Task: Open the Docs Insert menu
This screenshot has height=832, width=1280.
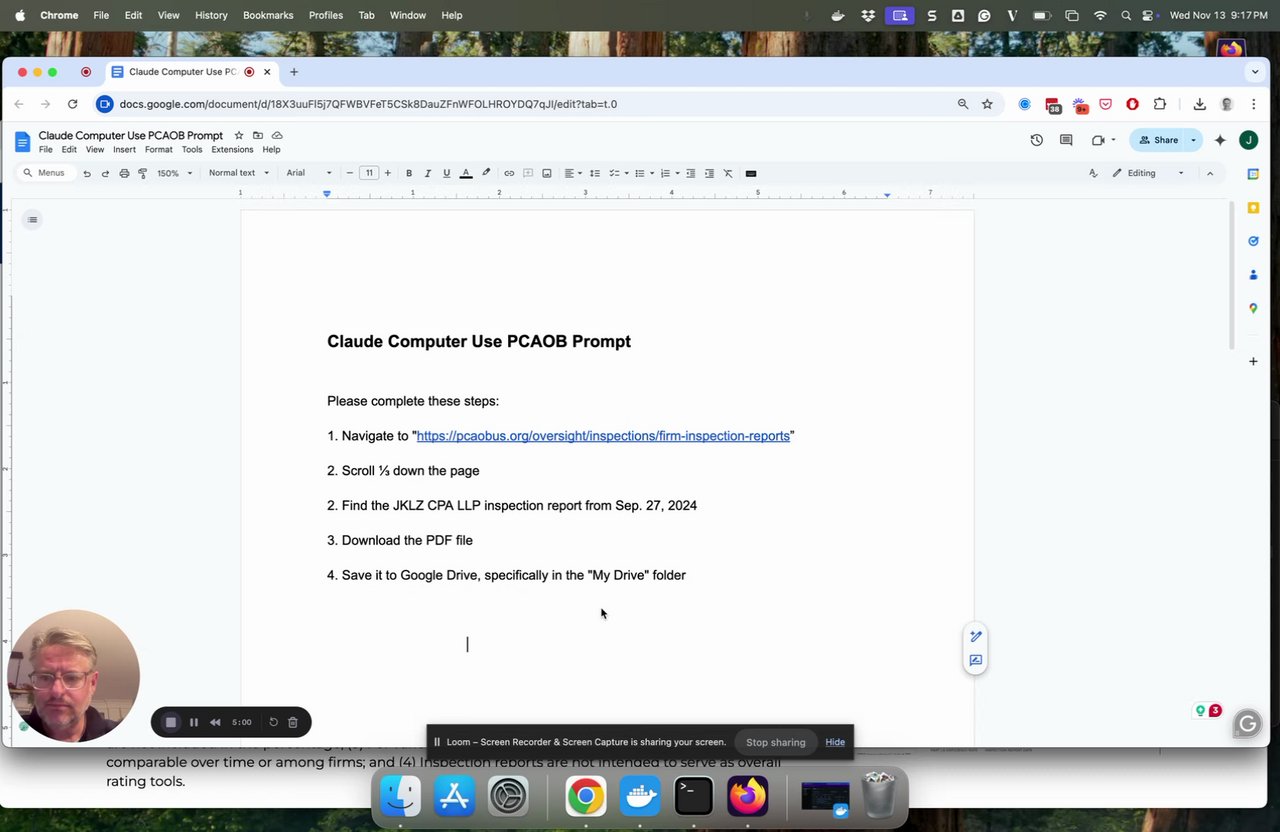Action: 124,150
